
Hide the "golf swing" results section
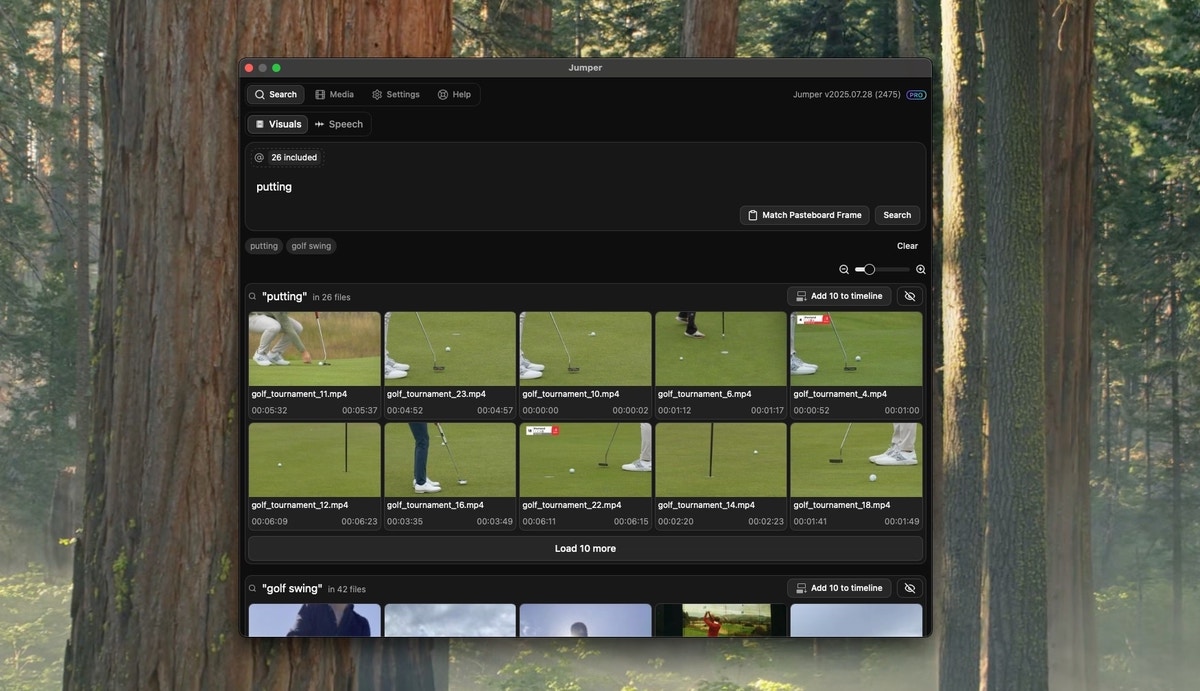(910, 588)
